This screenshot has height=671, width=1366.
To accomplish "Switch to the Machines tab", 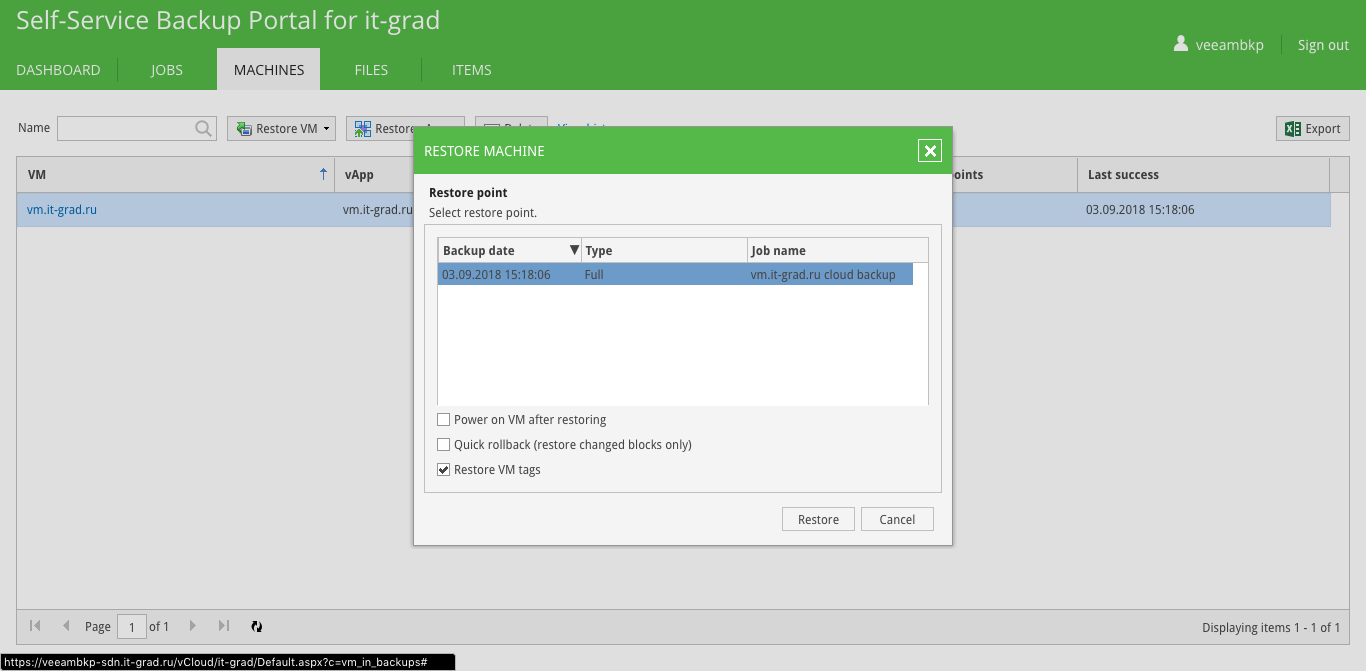I will (x=269, y=70).
